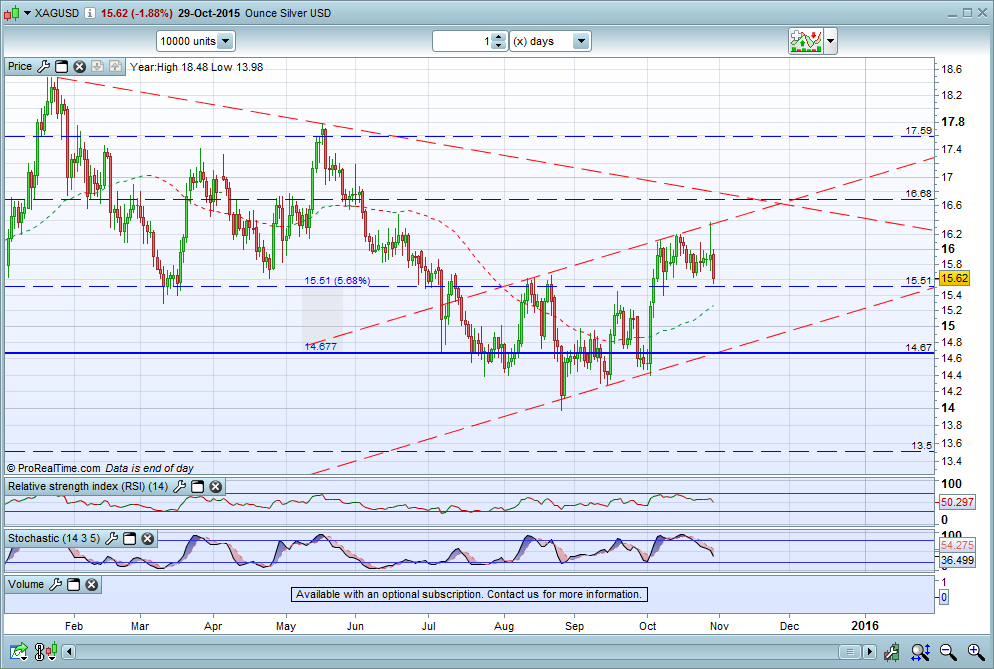Click the RSI value tag 50.297
The width and height of the screenshot is (994, 669).
pyautogui.click(x=957, y=502)
